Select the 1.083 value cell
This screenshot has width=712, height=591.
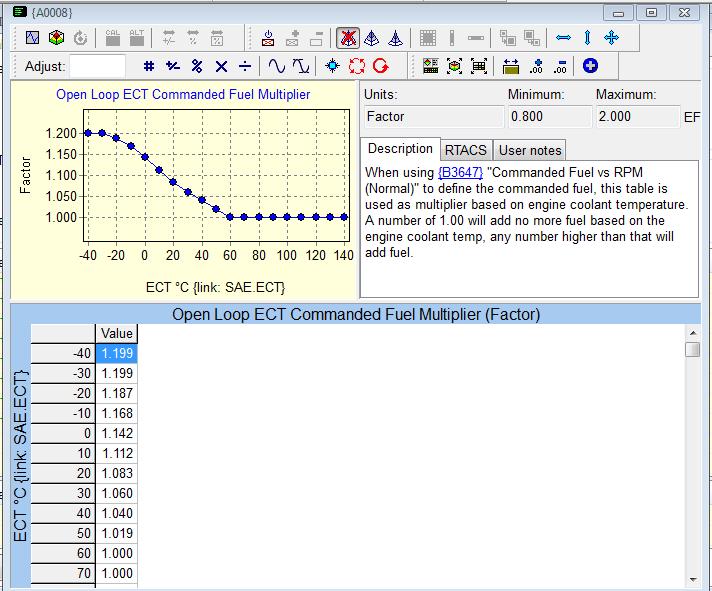point(117,473)
